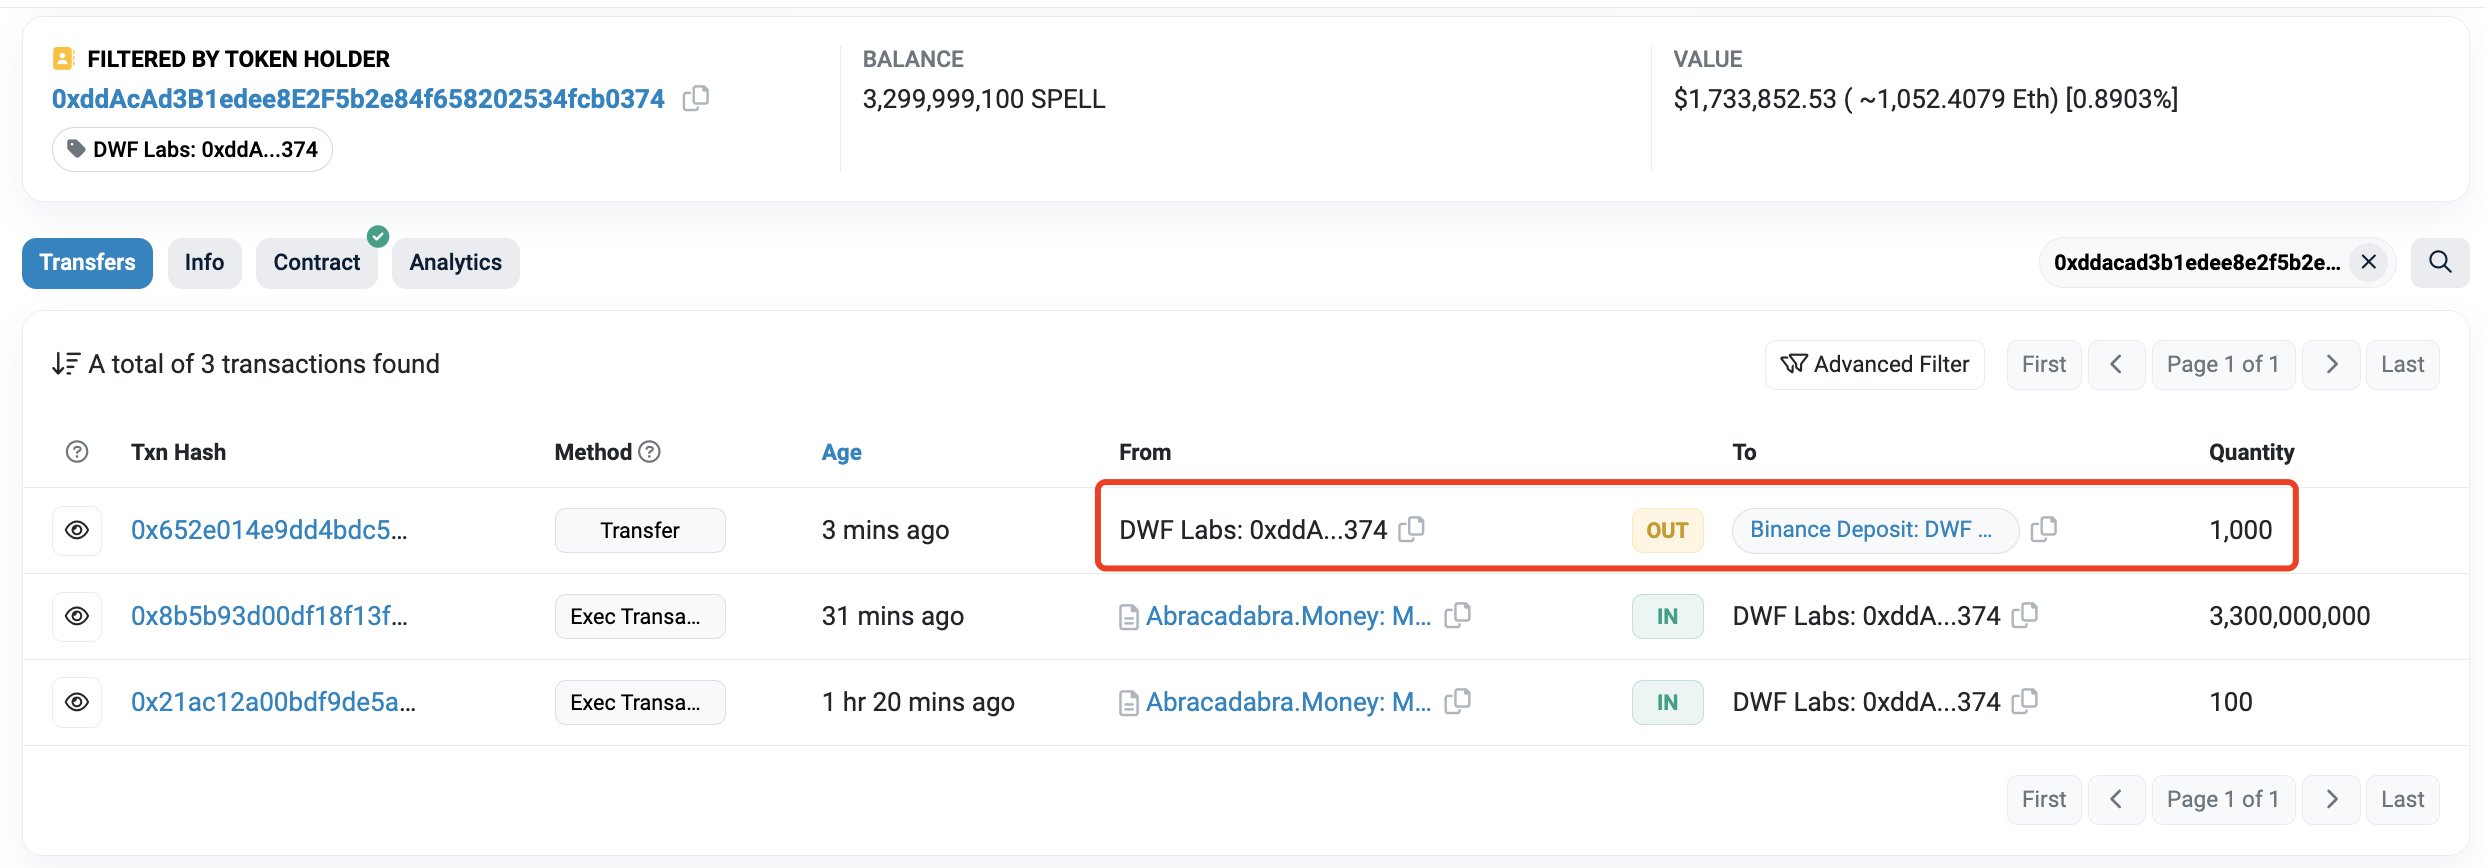Open the Advanced Filter options
The width and height of the screenshot is (2486, 868).
[x=1874, y=365]
